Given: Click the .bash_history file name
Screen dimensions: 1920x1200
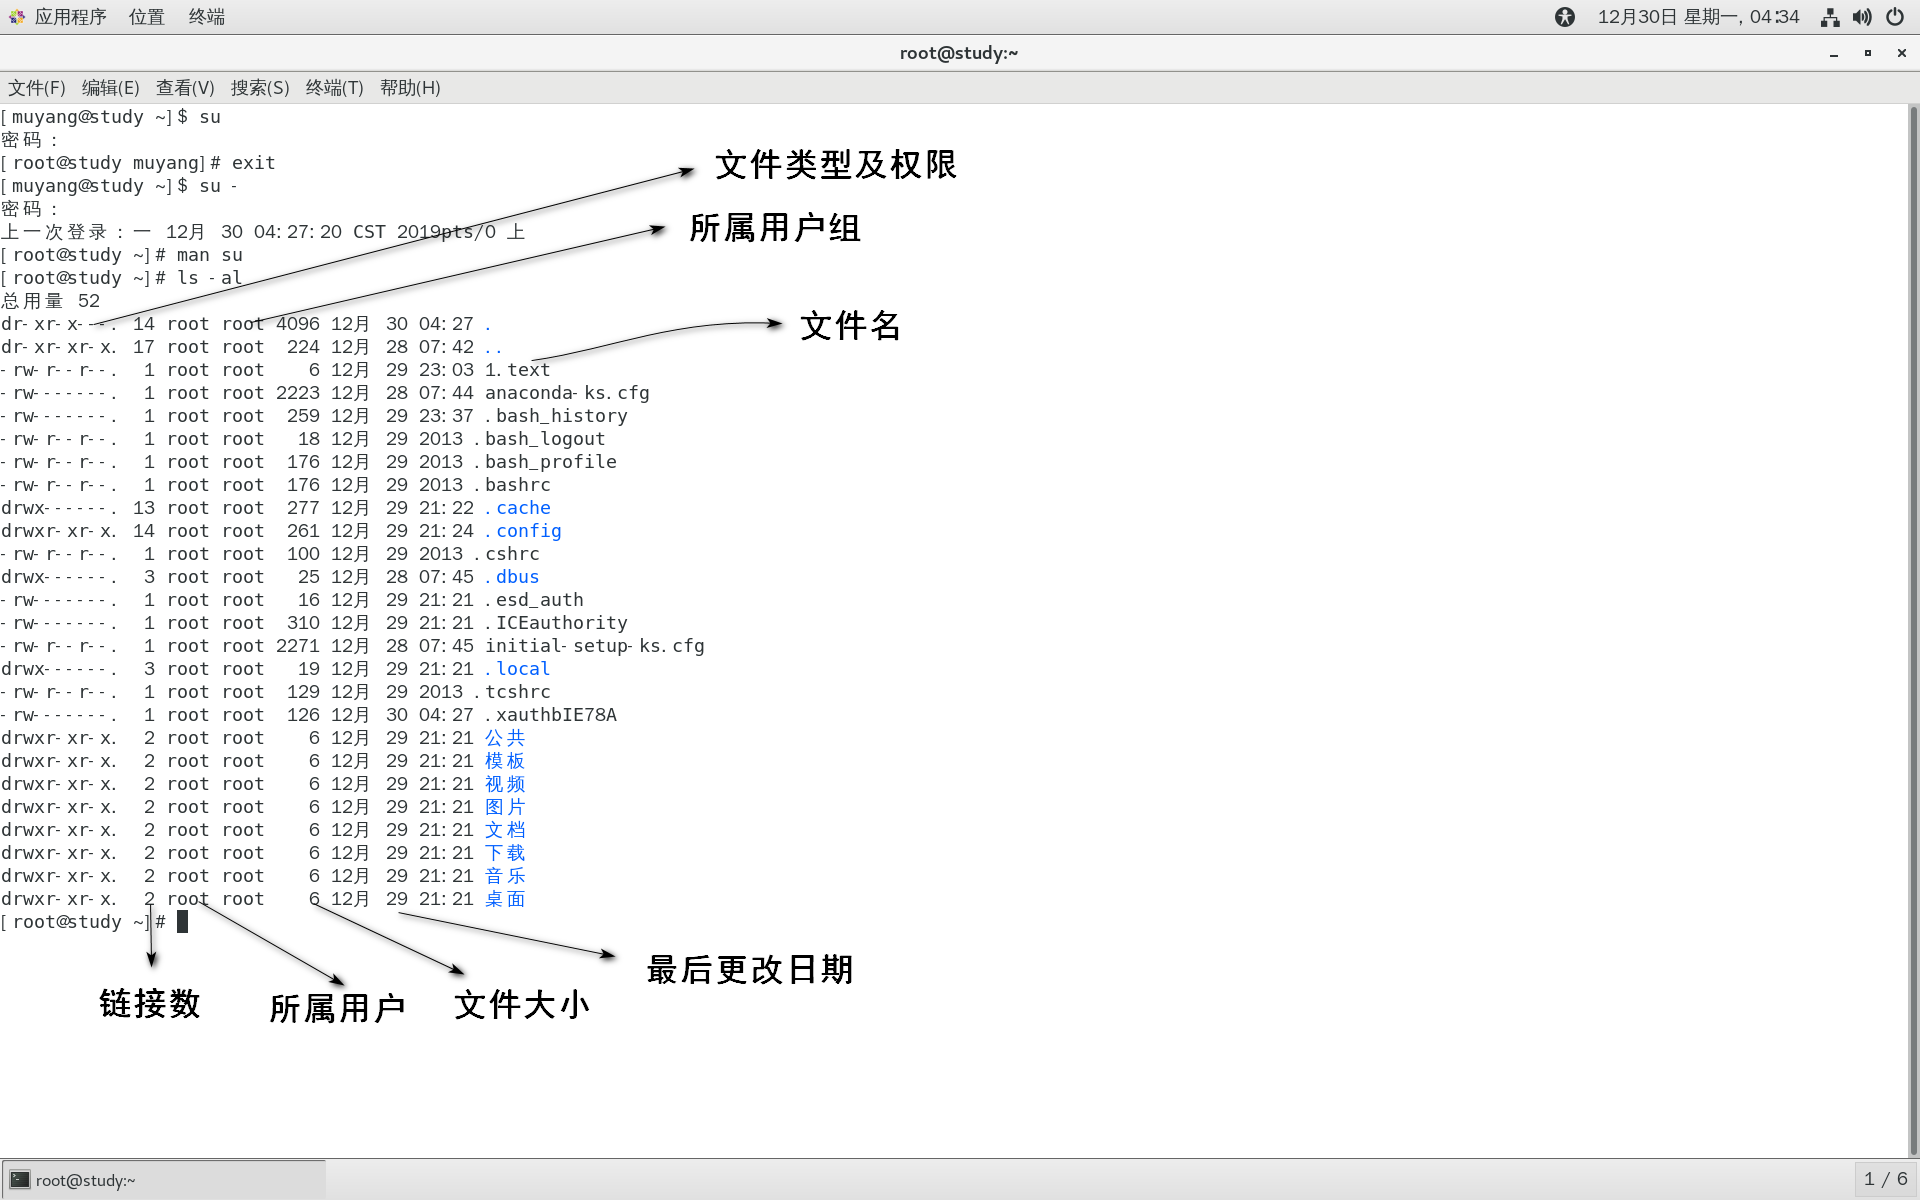Looking at the screenshot, I should click(x=556, y=416).
